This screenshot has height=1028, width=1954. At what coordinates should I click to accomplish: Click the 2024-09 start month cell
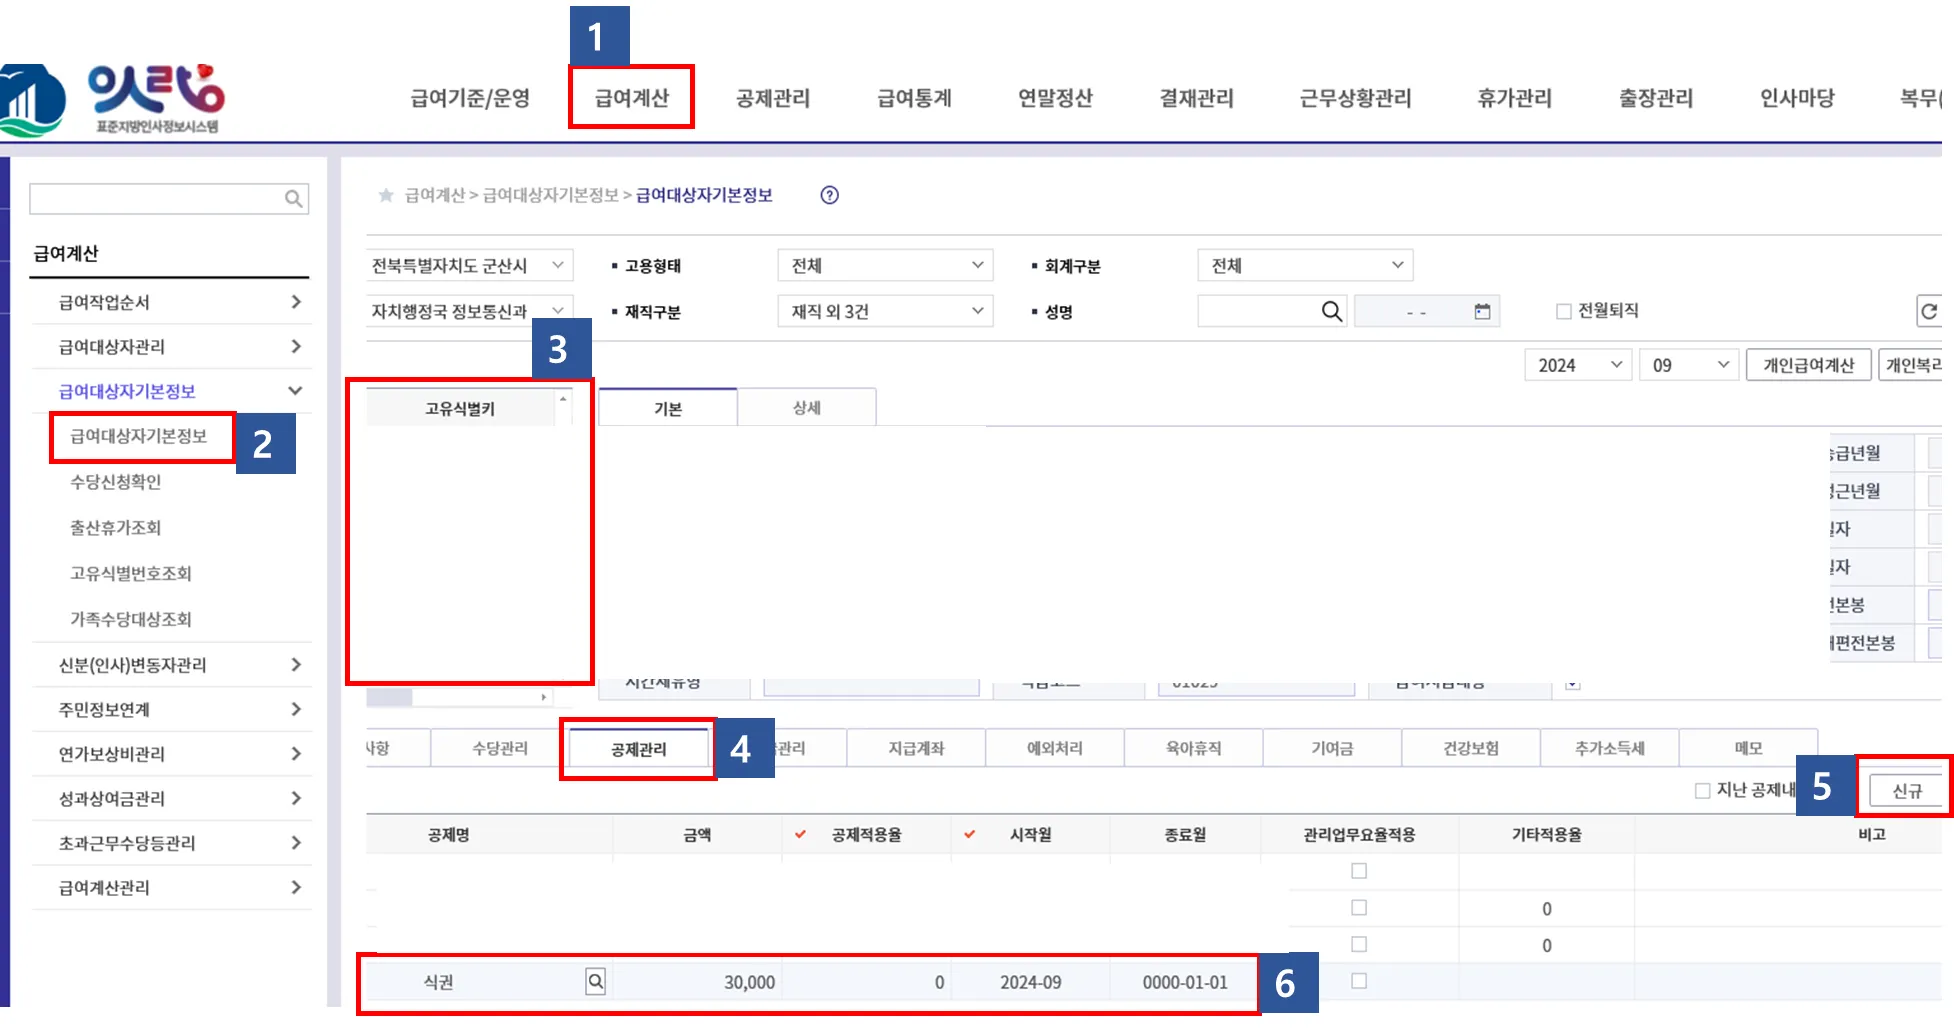point(1031,982)
